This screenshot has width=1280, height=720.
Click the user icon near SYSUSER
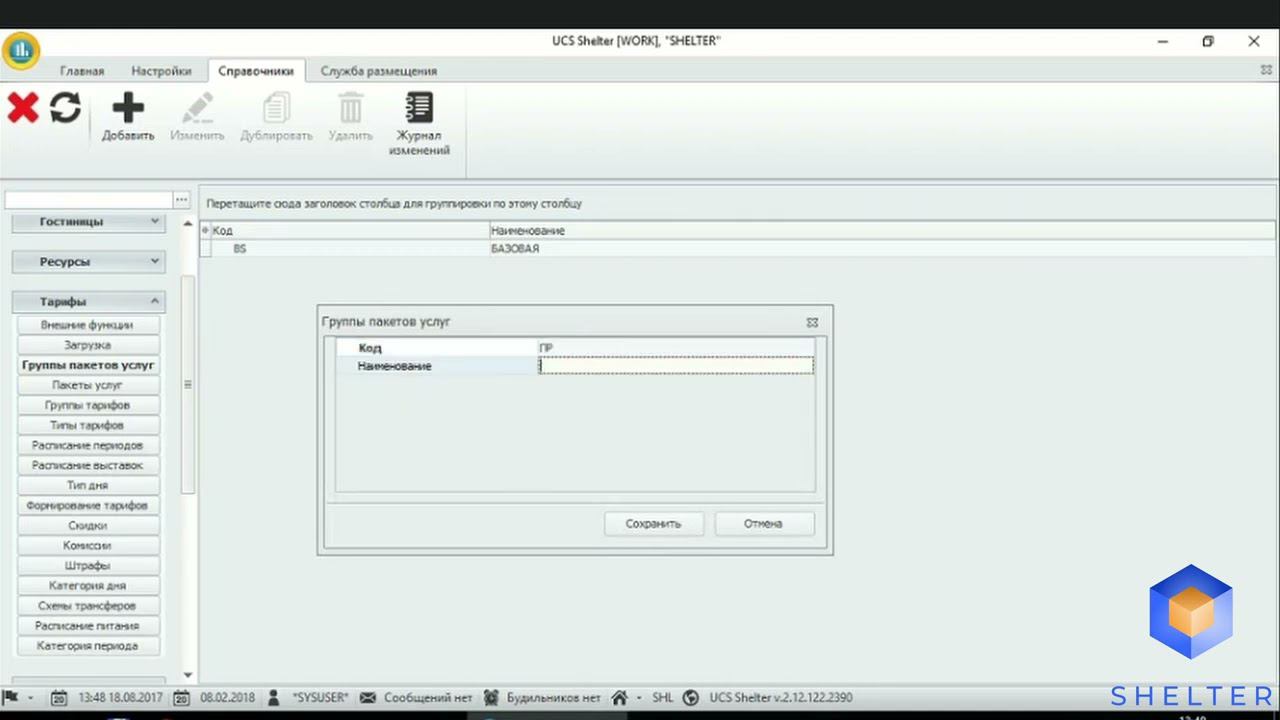(274, 697)
